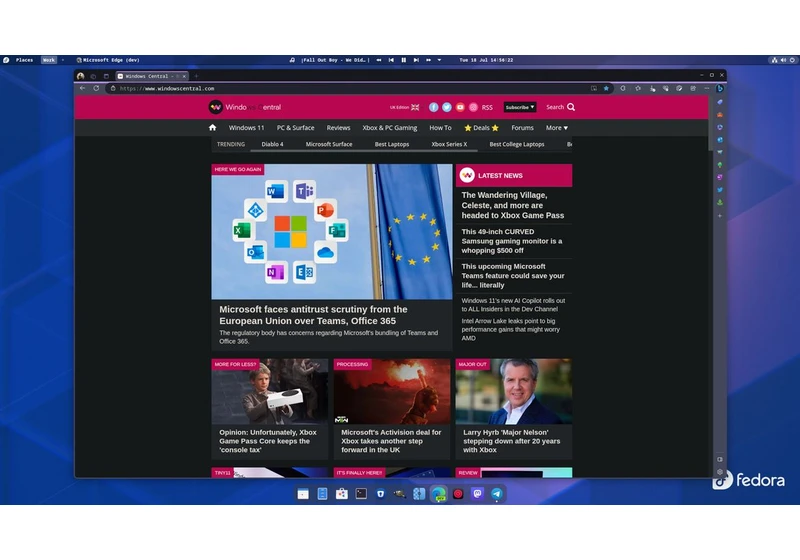Screen dimensions: 800x560
Task: Click the RSS link
Action: 487,107
